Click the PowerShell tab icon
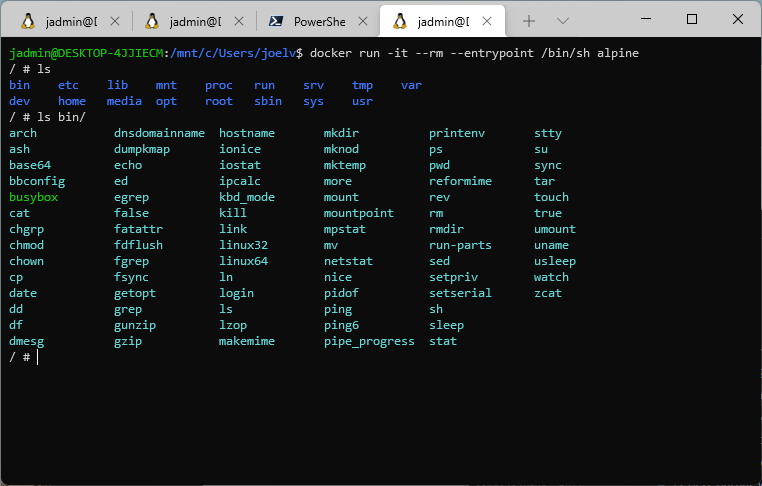This screenshot has height=486, width=762. click(276, 21)
